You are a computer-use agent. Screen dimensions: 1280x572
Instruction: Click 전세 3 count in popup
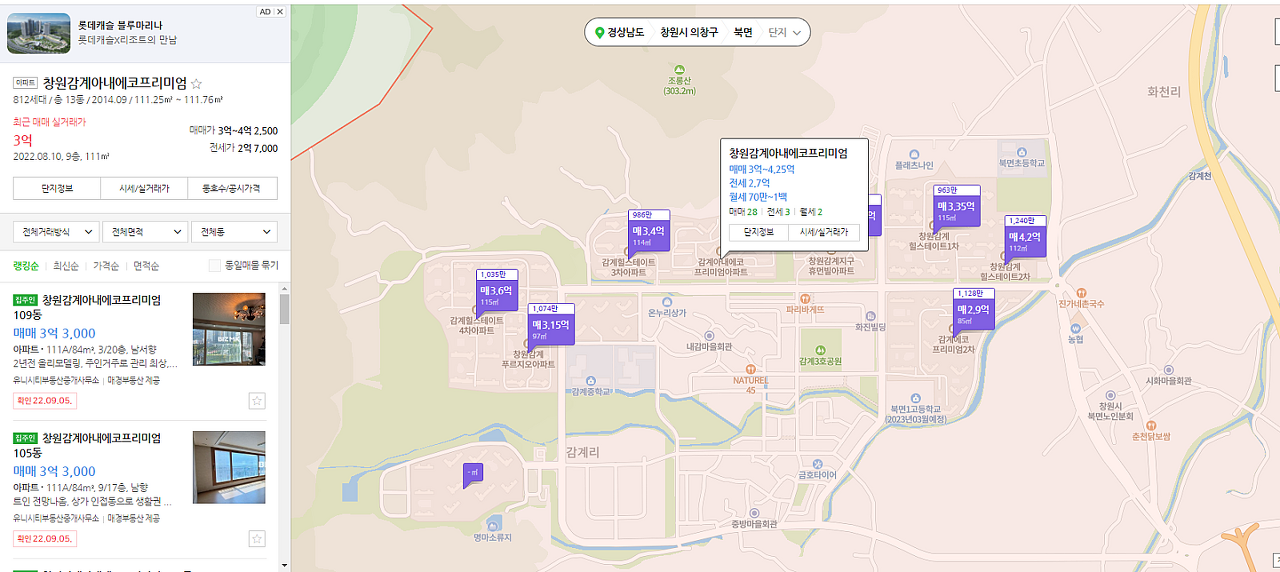pyautogui.click(x=778, y=212)
